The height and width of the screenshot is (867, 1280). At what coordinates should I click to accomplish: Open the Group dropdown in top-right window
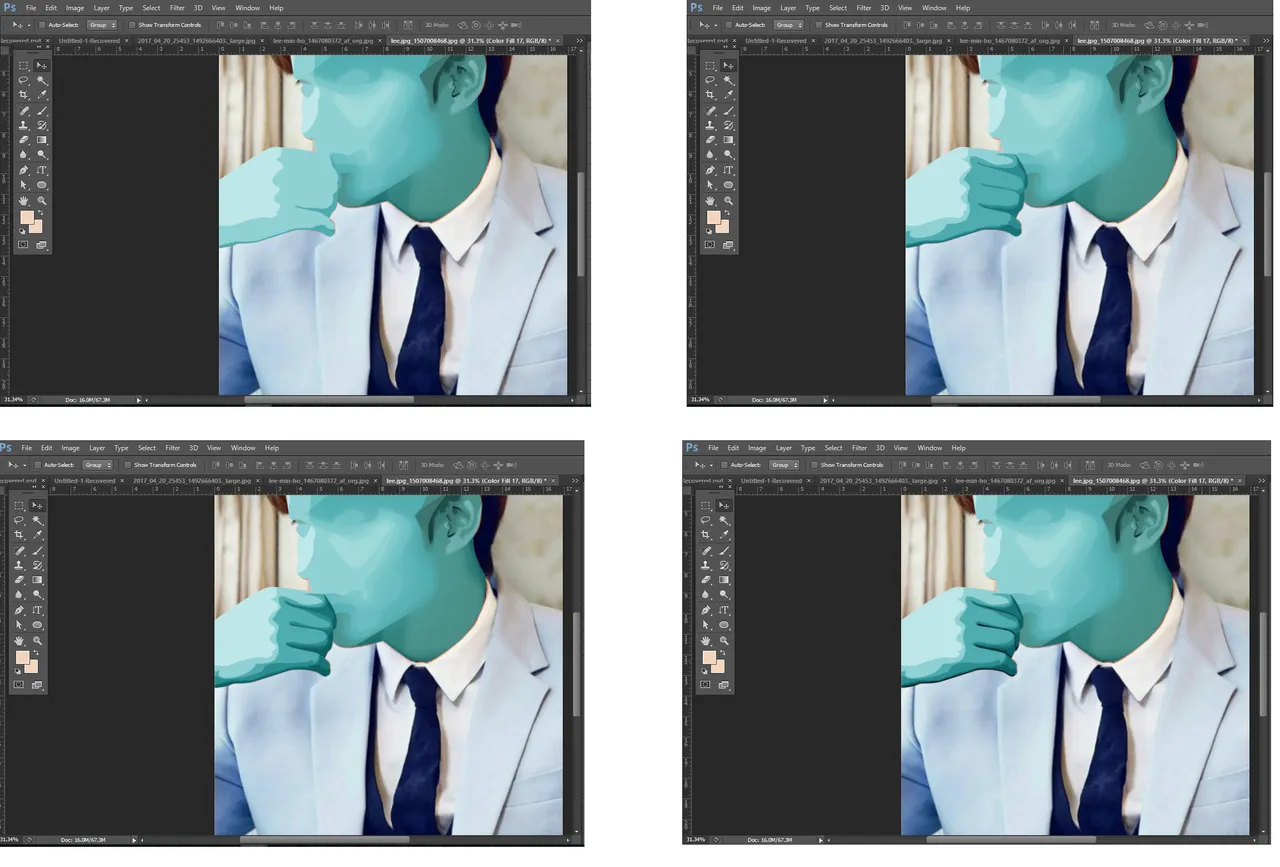(788, 25)
